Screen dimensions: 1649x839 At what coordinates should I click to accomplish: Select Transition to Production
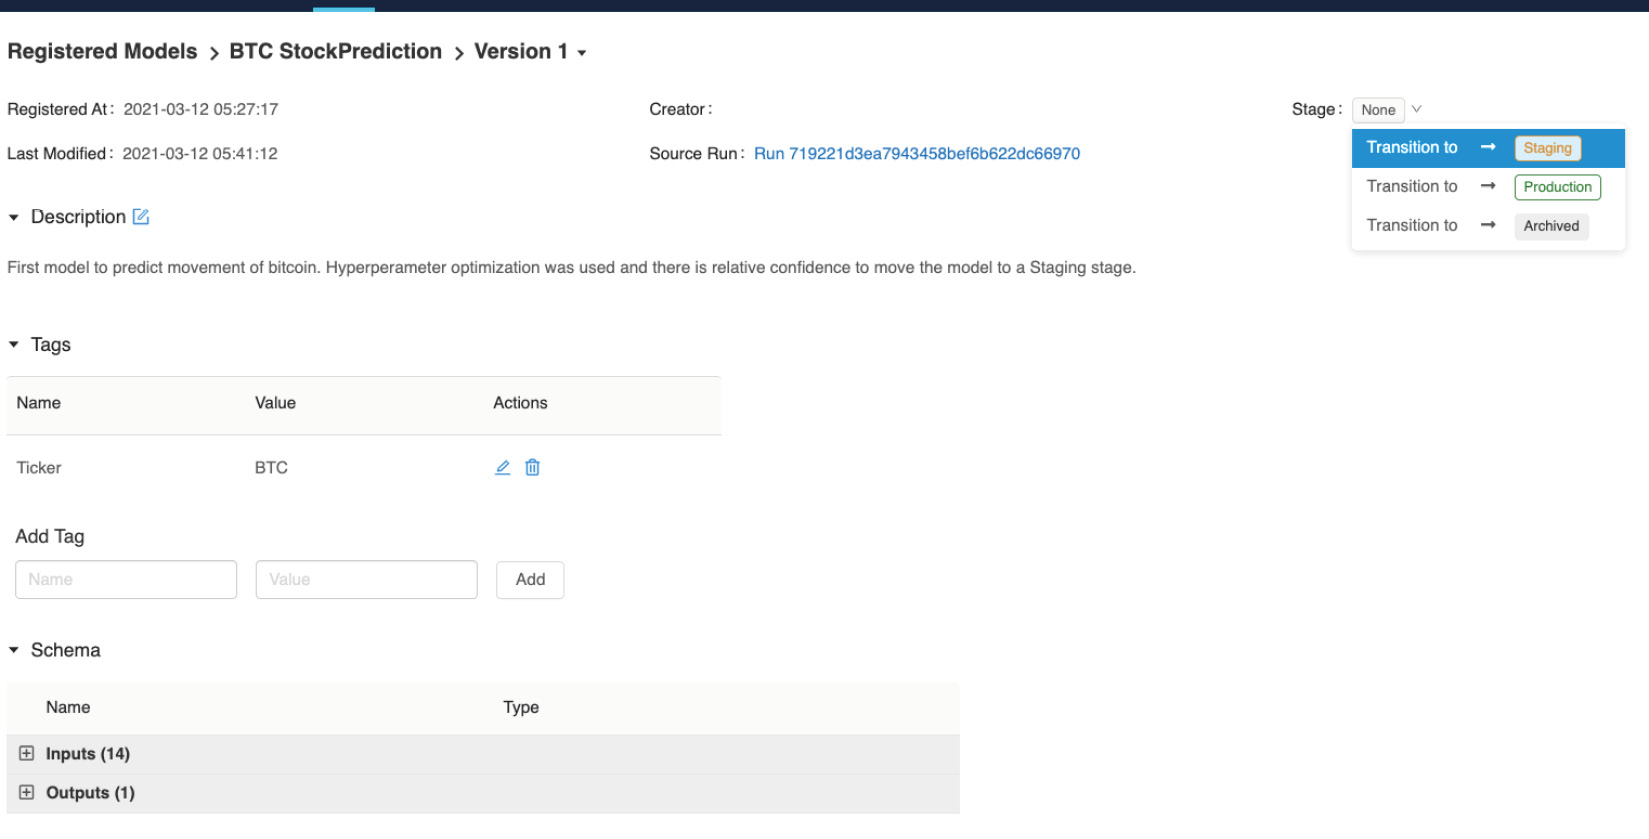coord(1488,187)
